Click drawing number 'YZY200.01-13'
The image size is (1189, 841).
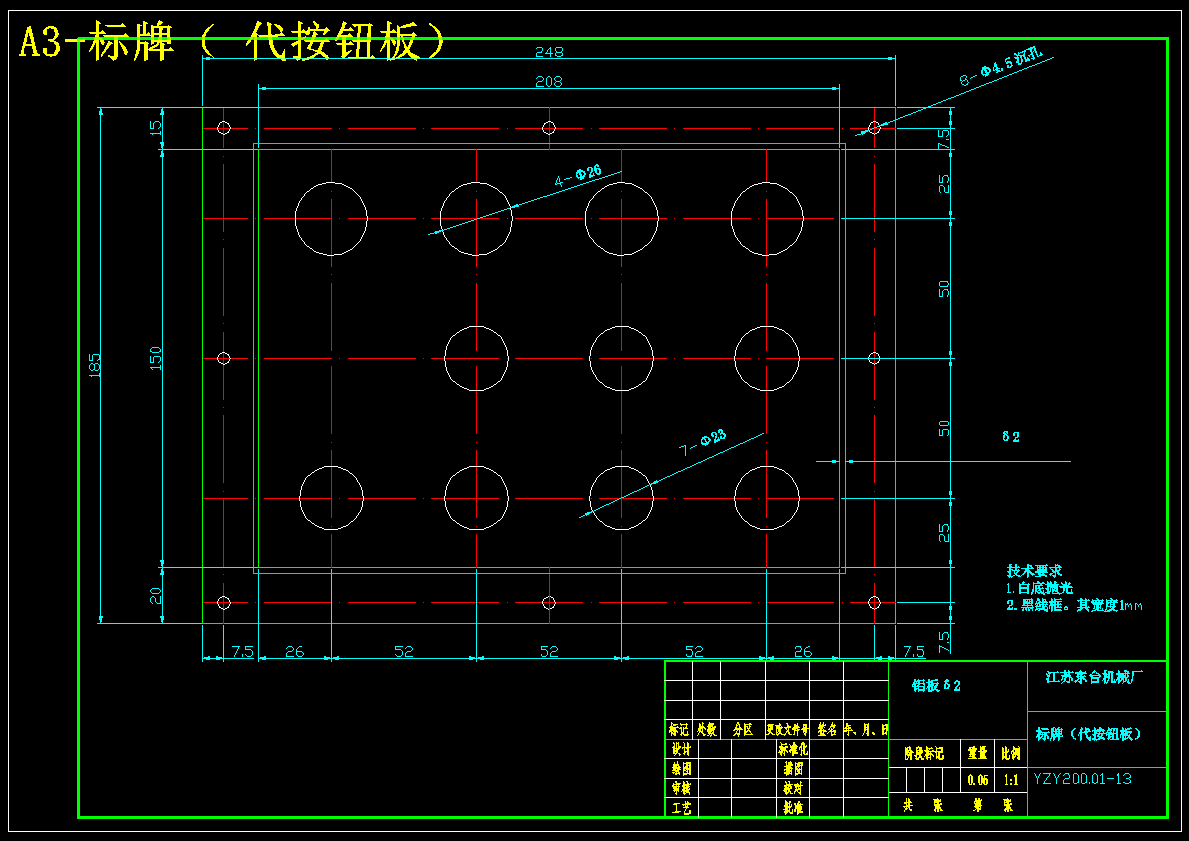click(1083, 779)
